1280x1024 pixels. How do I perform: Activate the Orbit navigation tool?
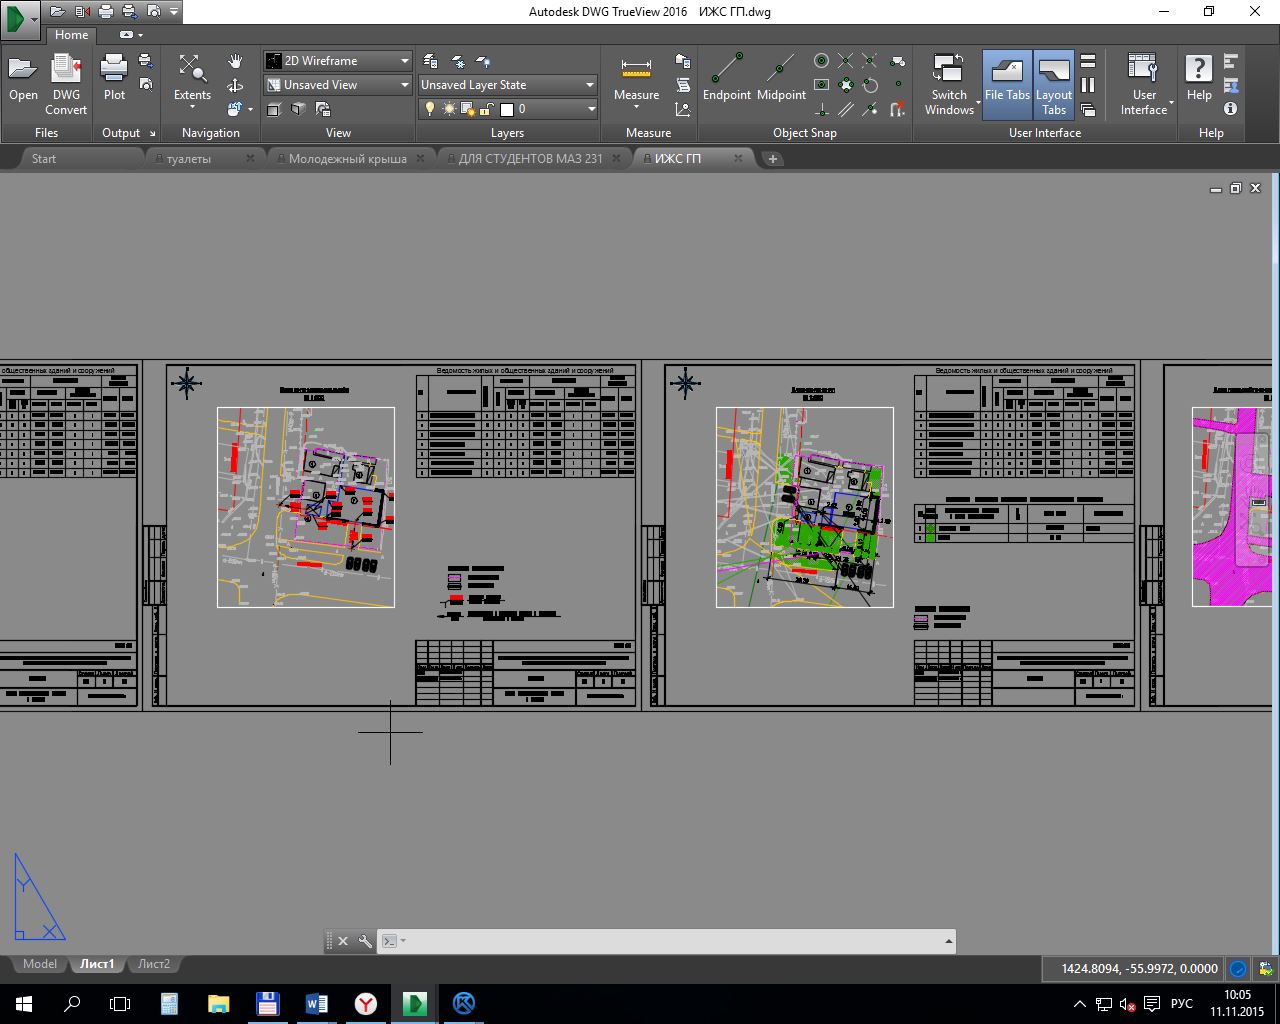(x=235, y=85)
